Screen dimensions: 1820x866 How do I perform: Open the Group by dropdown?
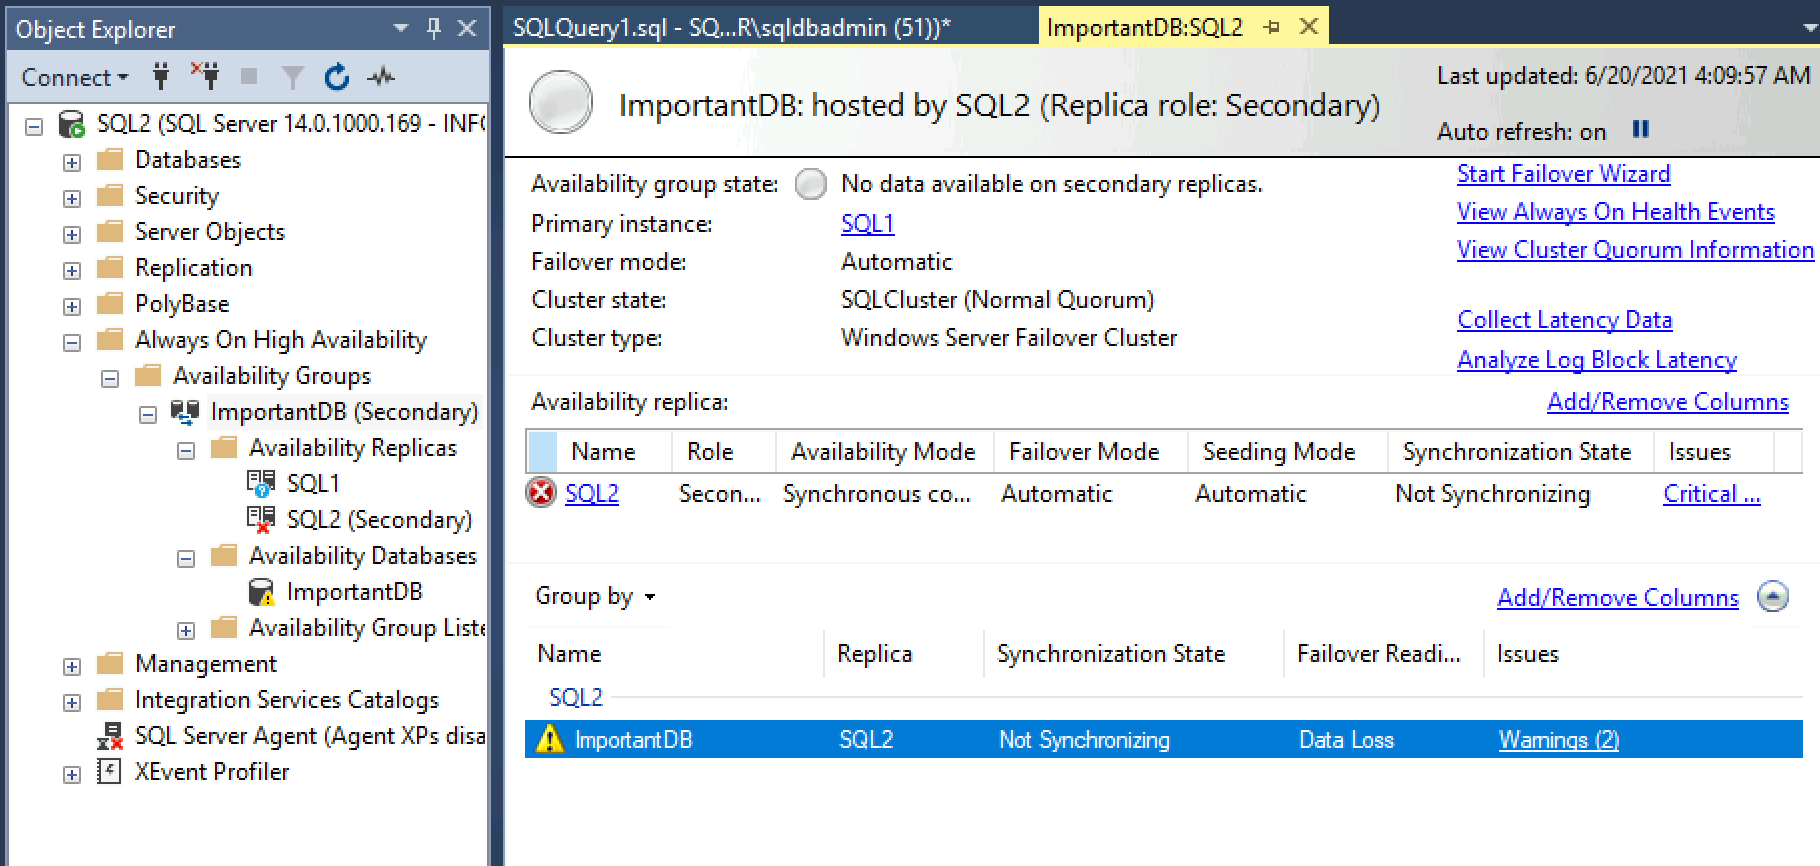595,596
